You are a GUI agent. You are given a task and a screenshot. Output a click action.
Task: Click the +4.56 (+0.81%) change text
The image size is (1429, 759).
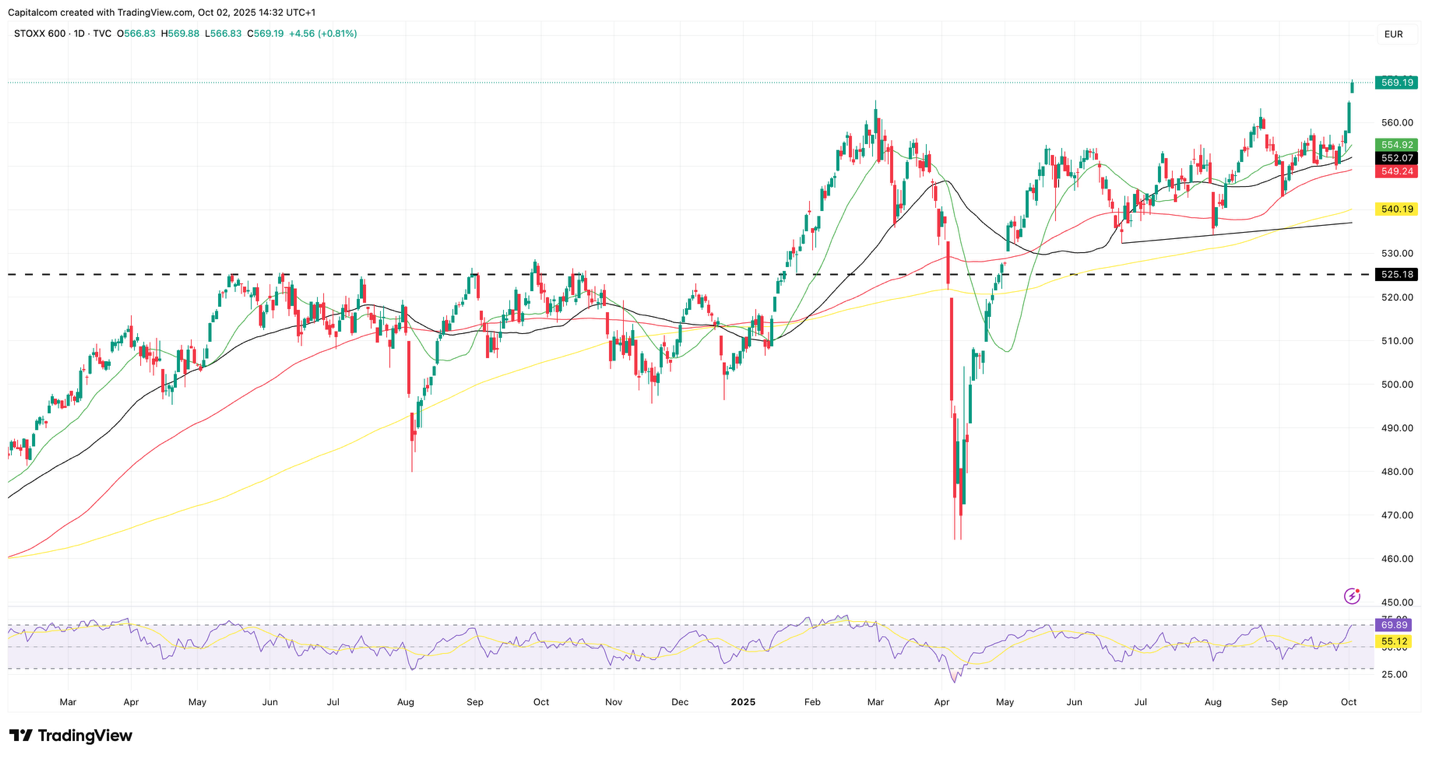(x=323, y=34)
